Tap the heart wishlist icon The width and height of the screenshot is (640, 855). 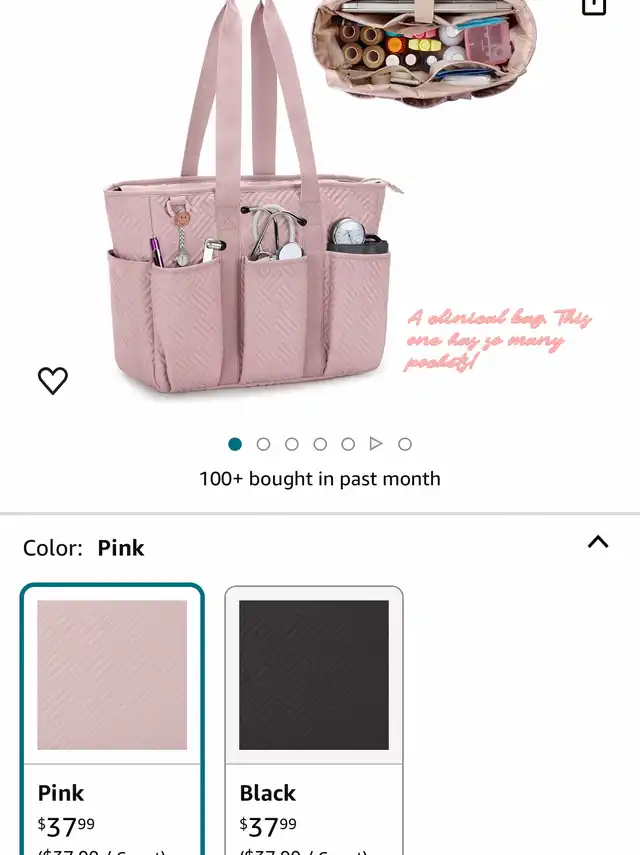(53, 380)
